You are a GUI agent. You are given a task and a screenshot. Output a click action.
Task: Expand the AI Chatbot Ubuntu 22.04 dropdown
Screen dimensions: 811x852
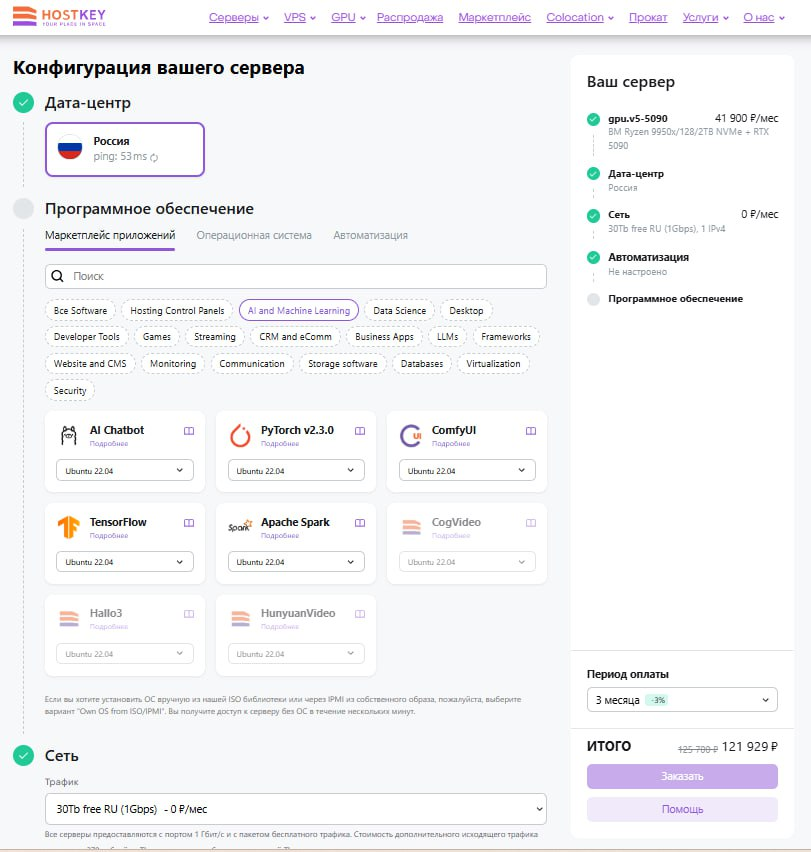click(x=125, y=470)
